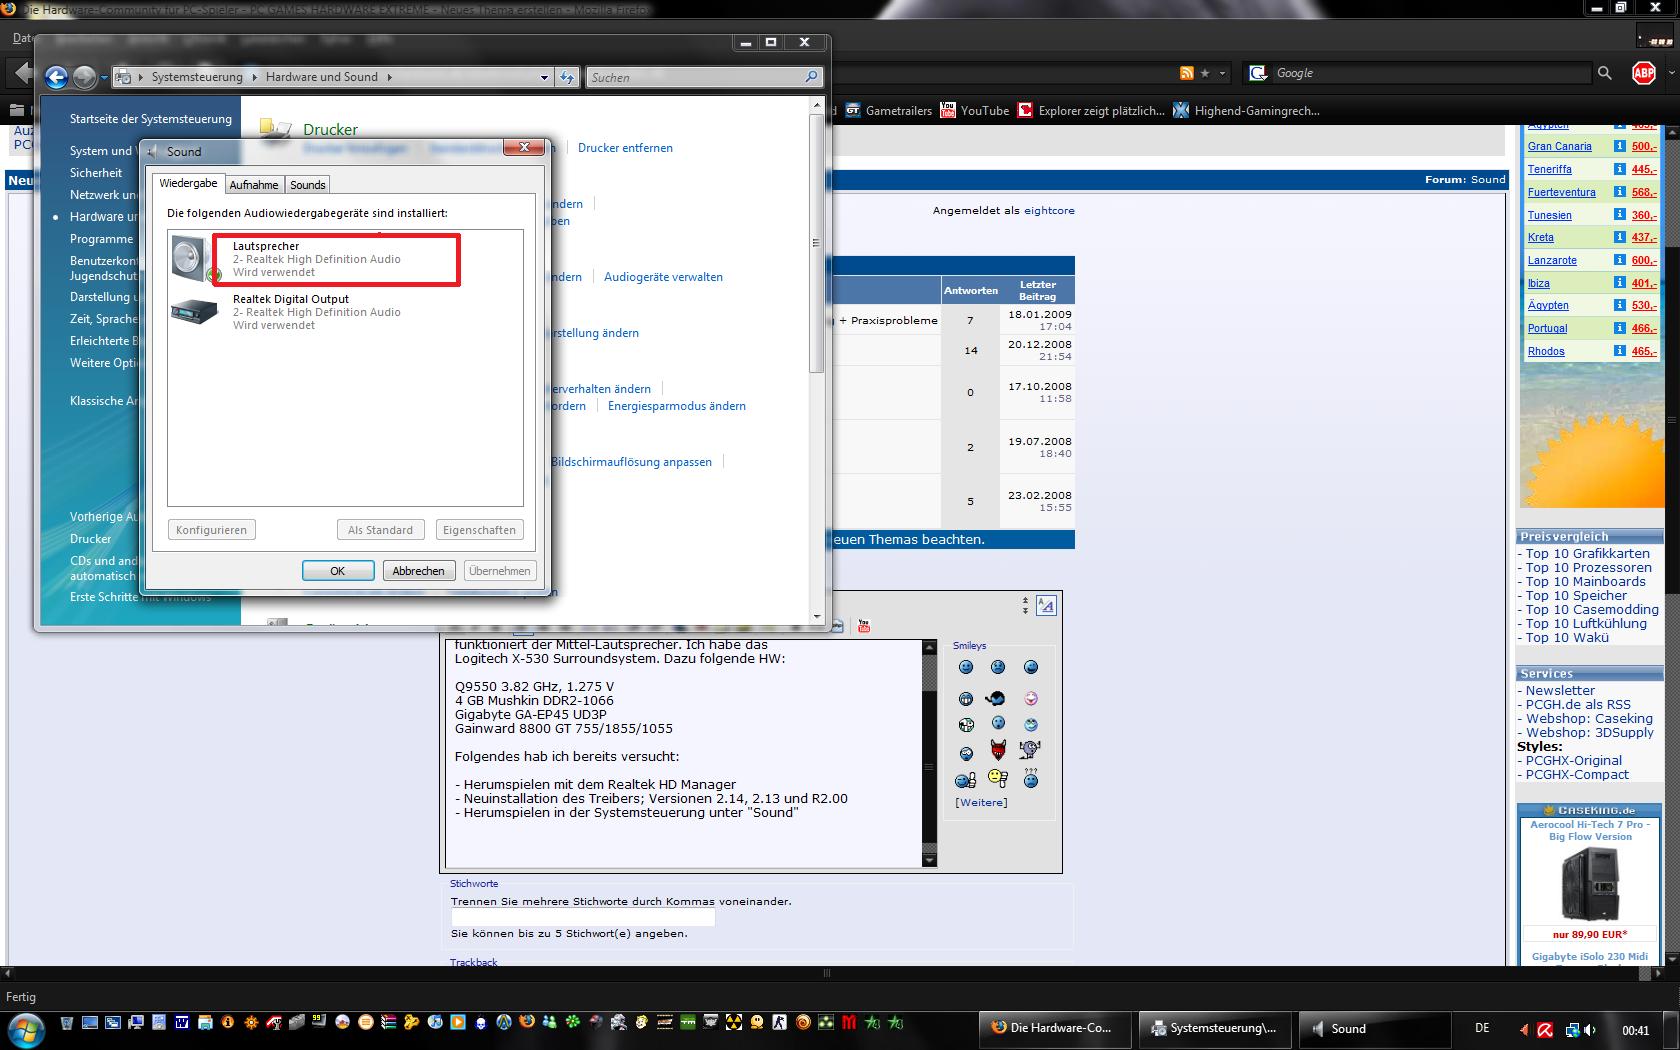Switch to the Wiedergabe tab
The image size is (1680, 1050).
(x=188, y=183)
